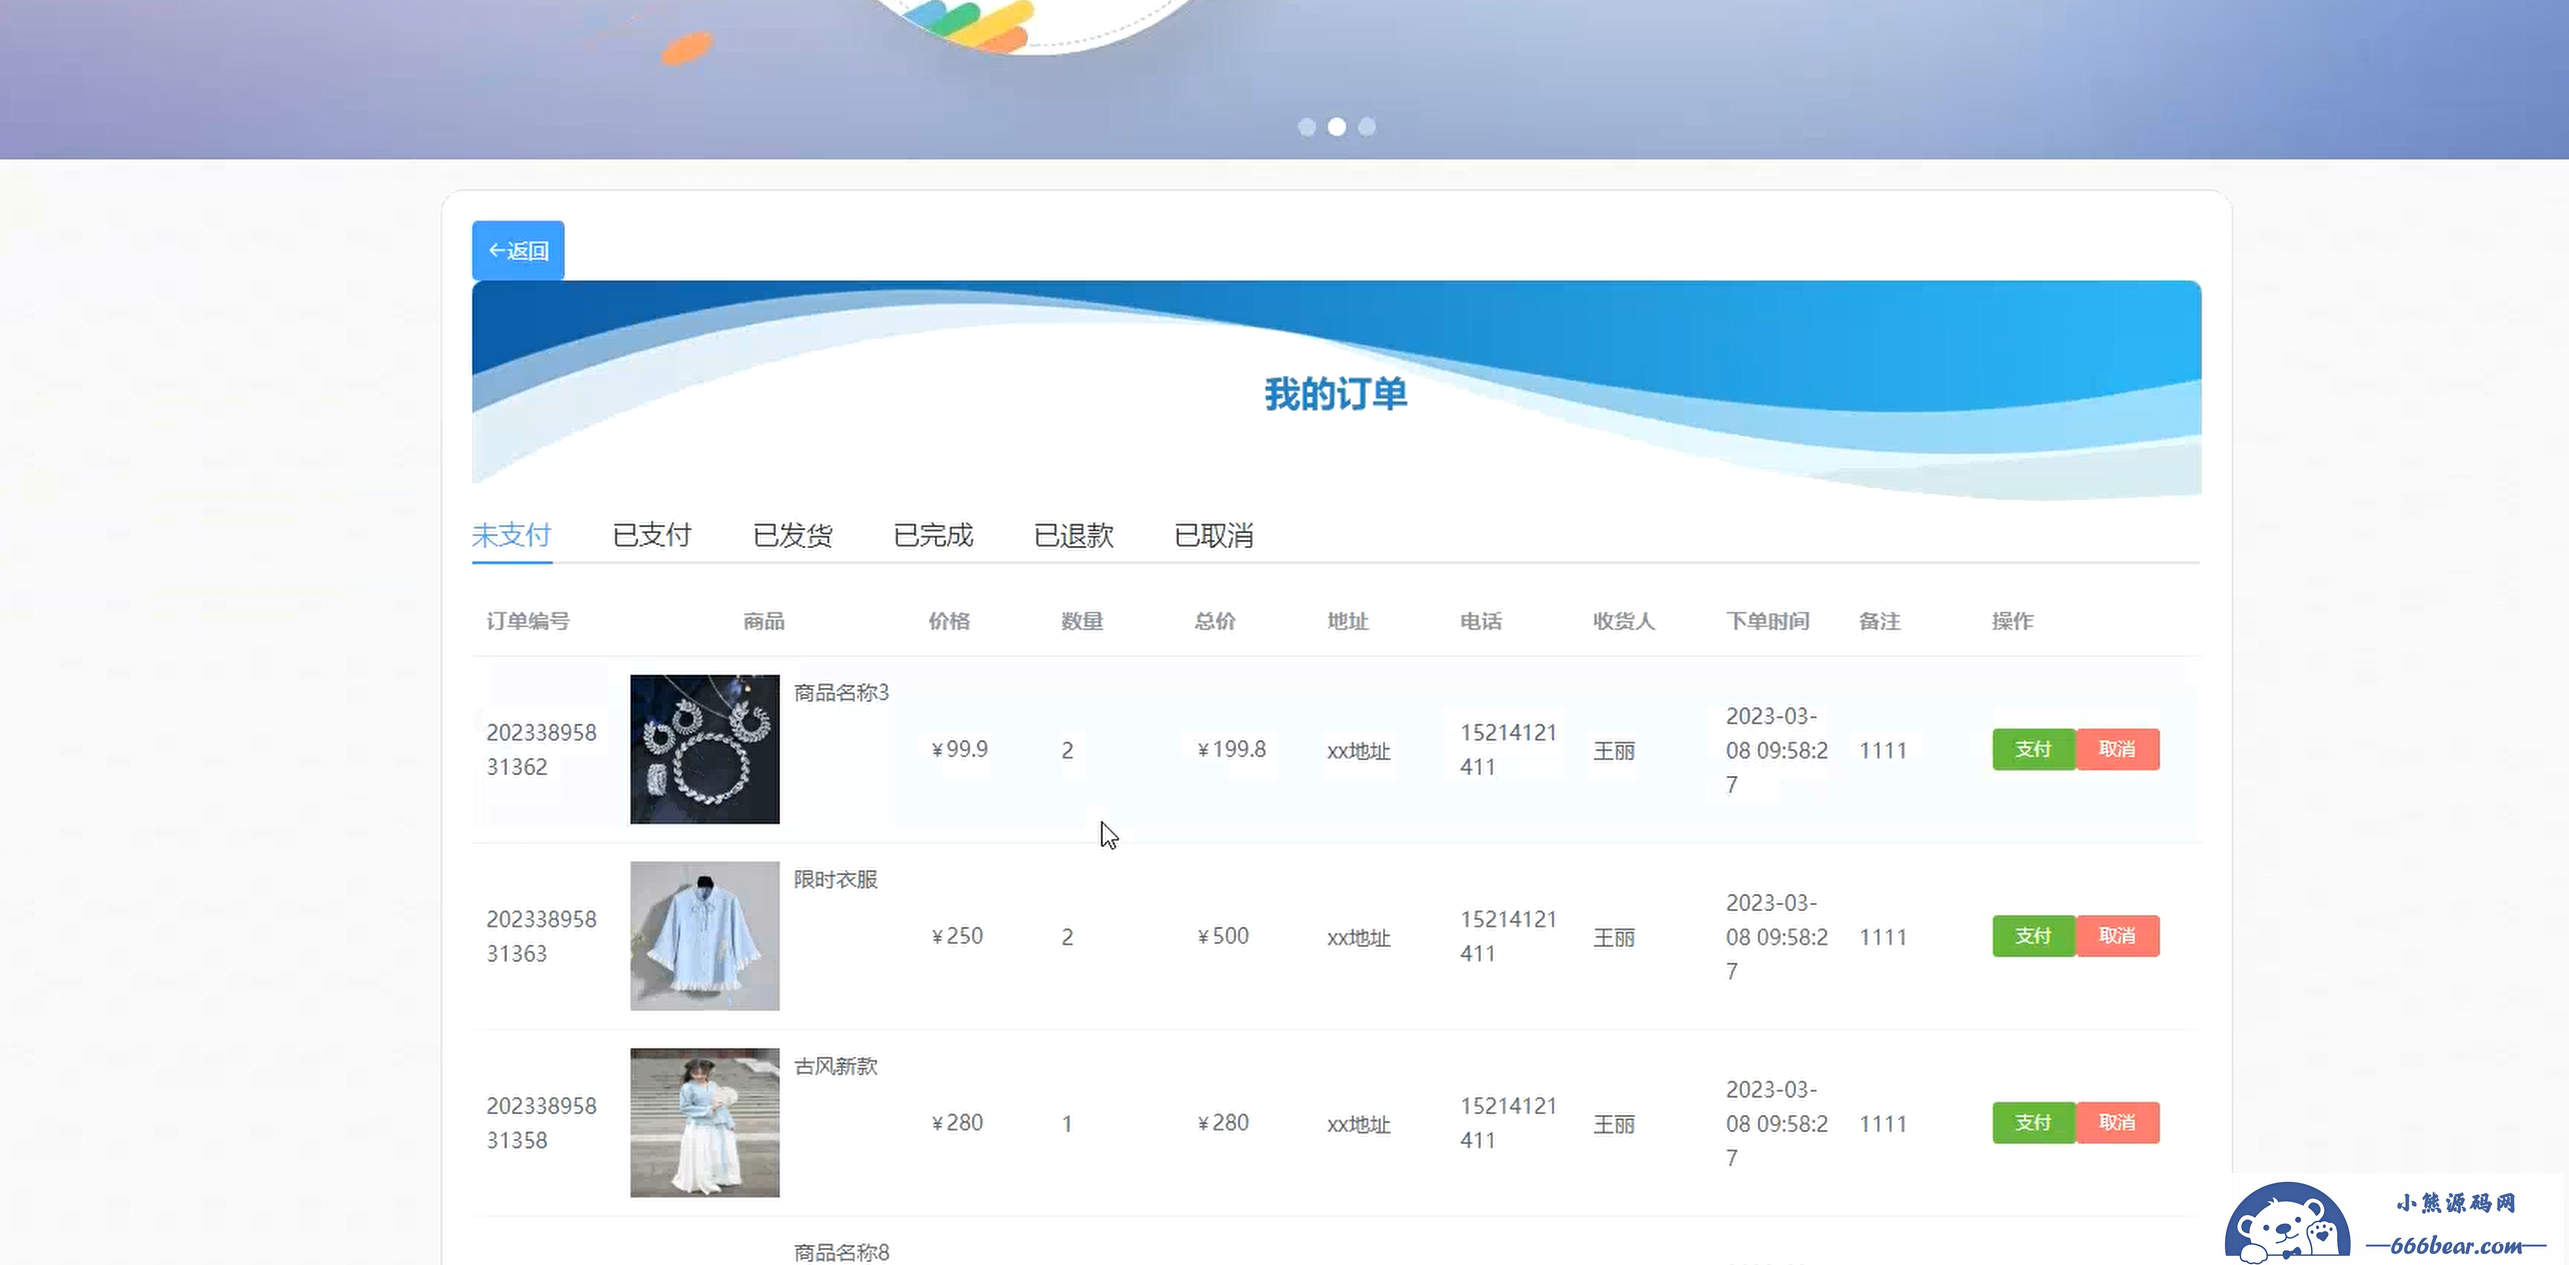Select the first carousel indicator dot
This screenshot has height=1265, width=2569.
point(1306,127)
